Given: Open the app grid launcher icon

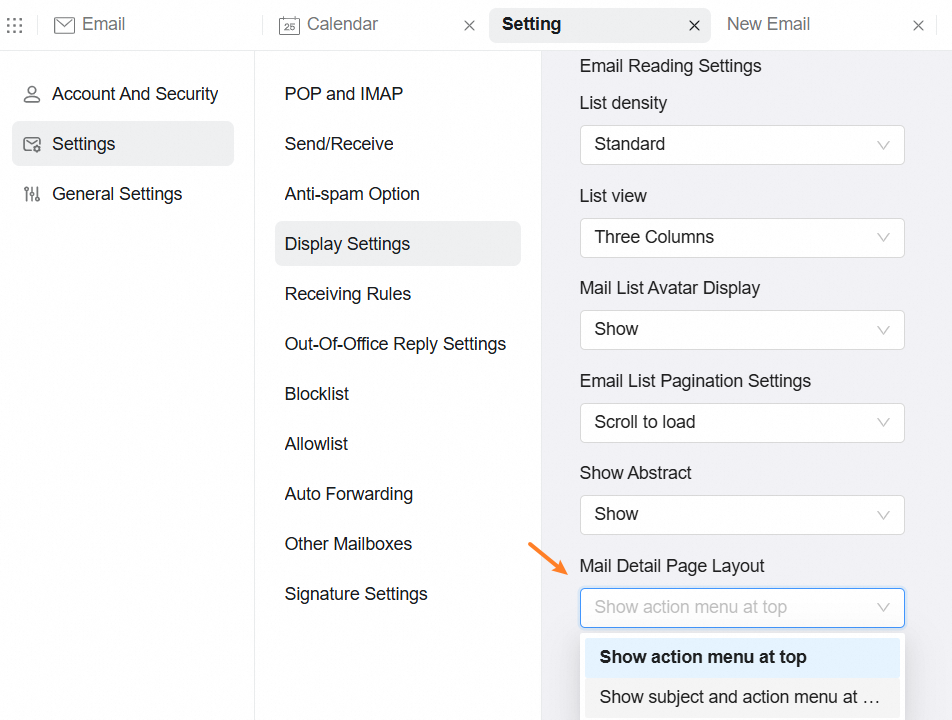Looking at the screenshot, I should pos(15,25).
